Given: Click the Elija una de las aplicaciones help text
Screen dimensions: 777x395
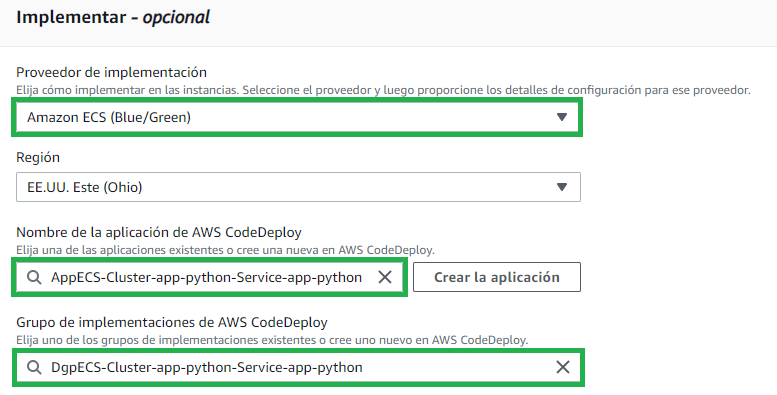Looking at the screenshot, I should [x=225, y=250].
